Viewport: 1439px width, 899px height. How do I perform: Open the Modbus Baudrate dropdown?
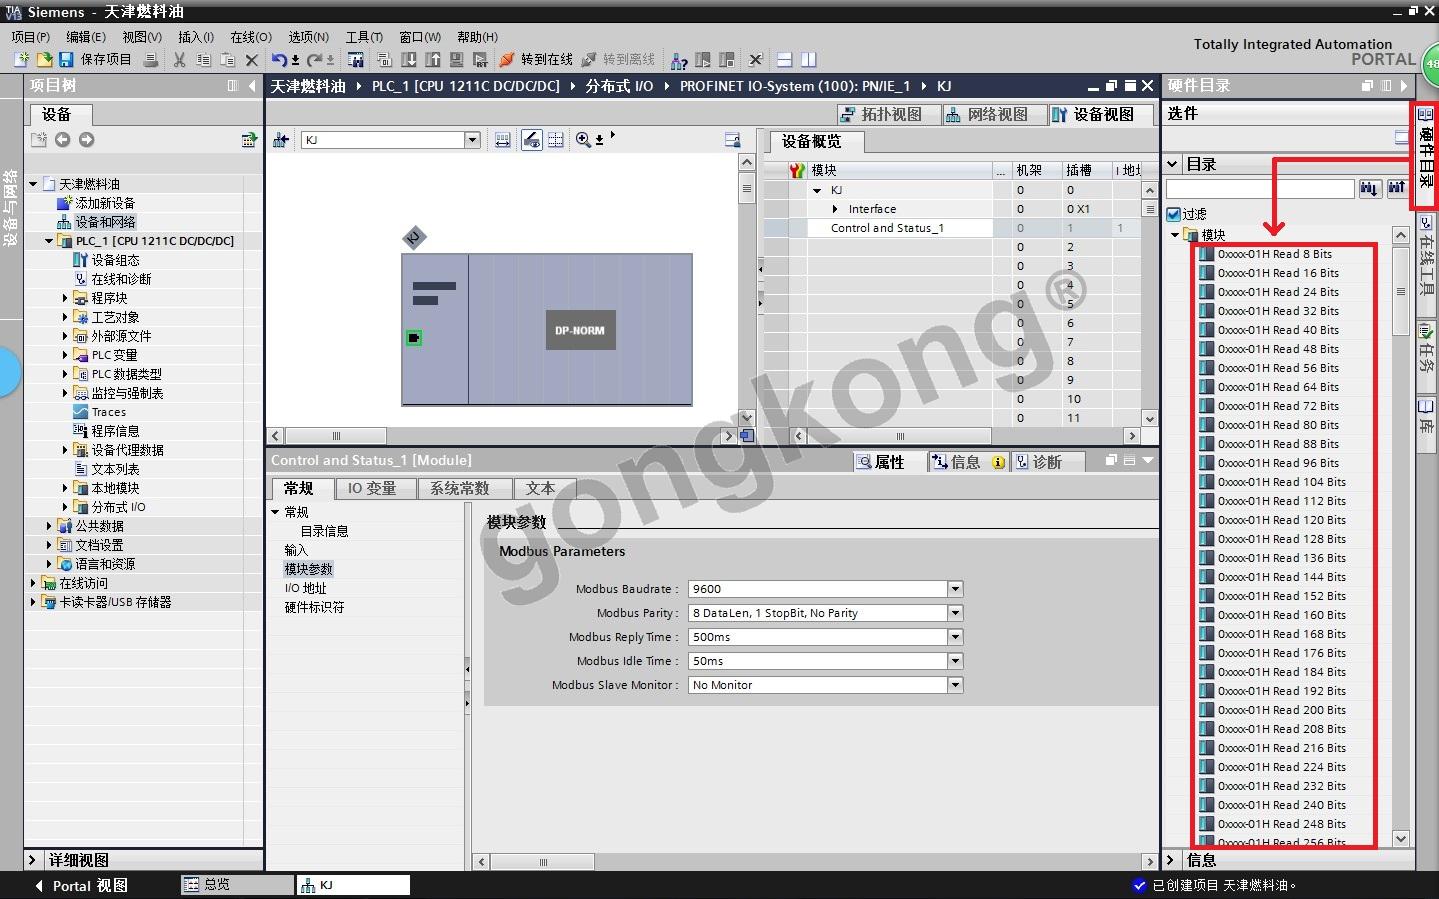coord(955,589)
